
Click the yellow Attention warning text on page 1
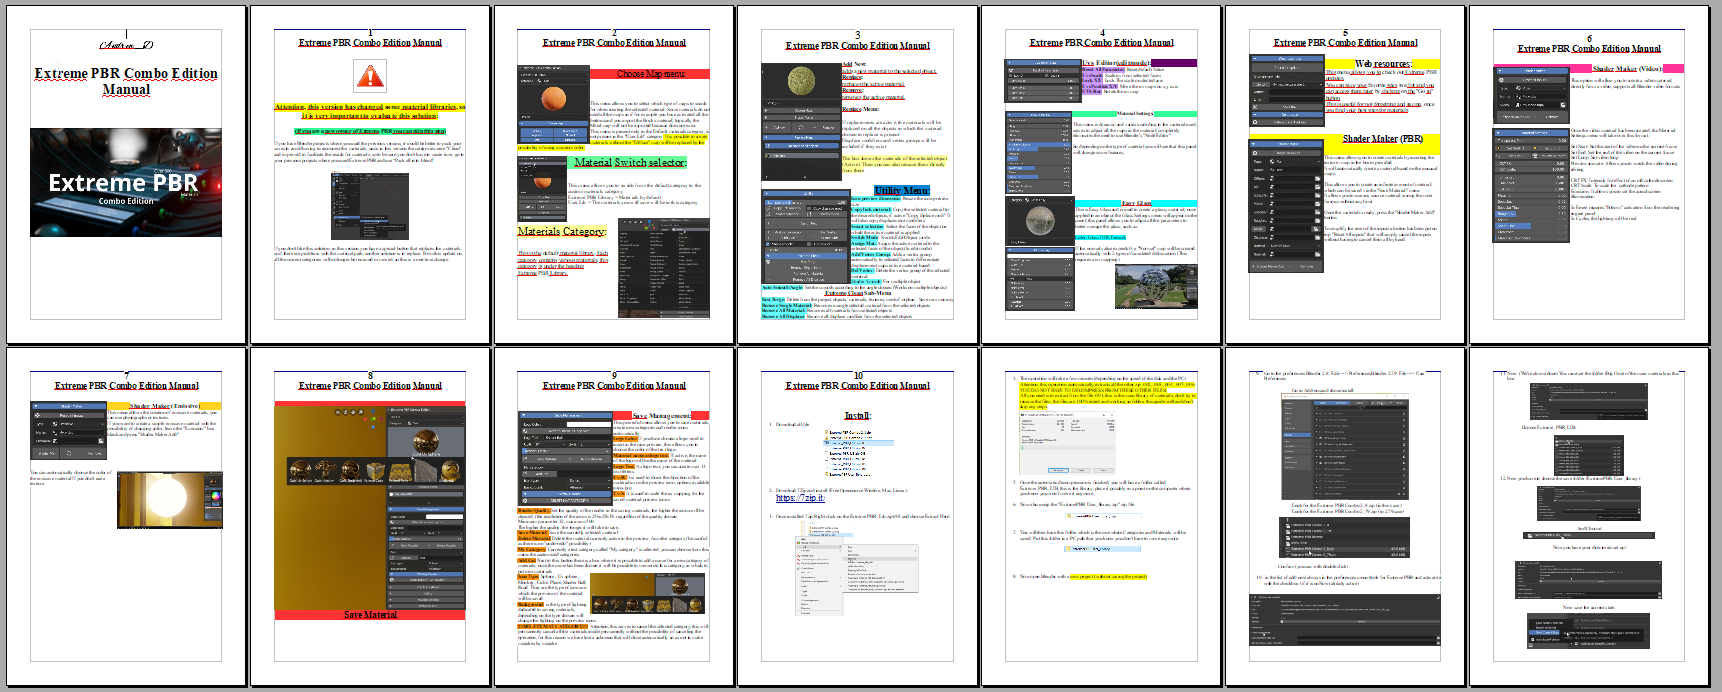tap(370, 111)
